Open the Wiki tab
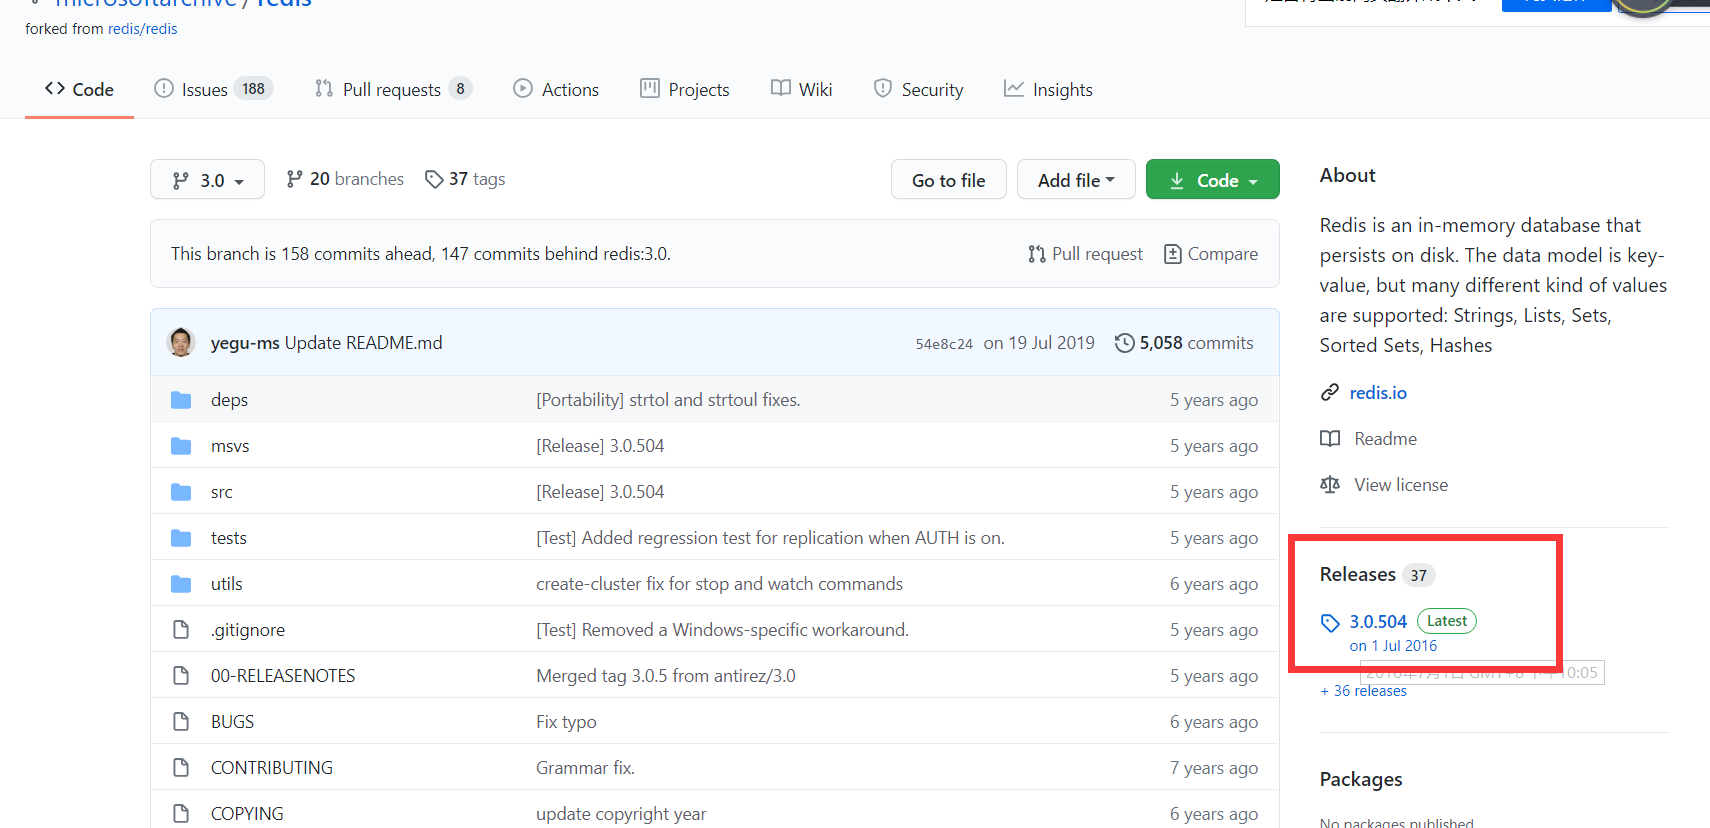This screenshot has width=1710, height=828. click(801, 89)
